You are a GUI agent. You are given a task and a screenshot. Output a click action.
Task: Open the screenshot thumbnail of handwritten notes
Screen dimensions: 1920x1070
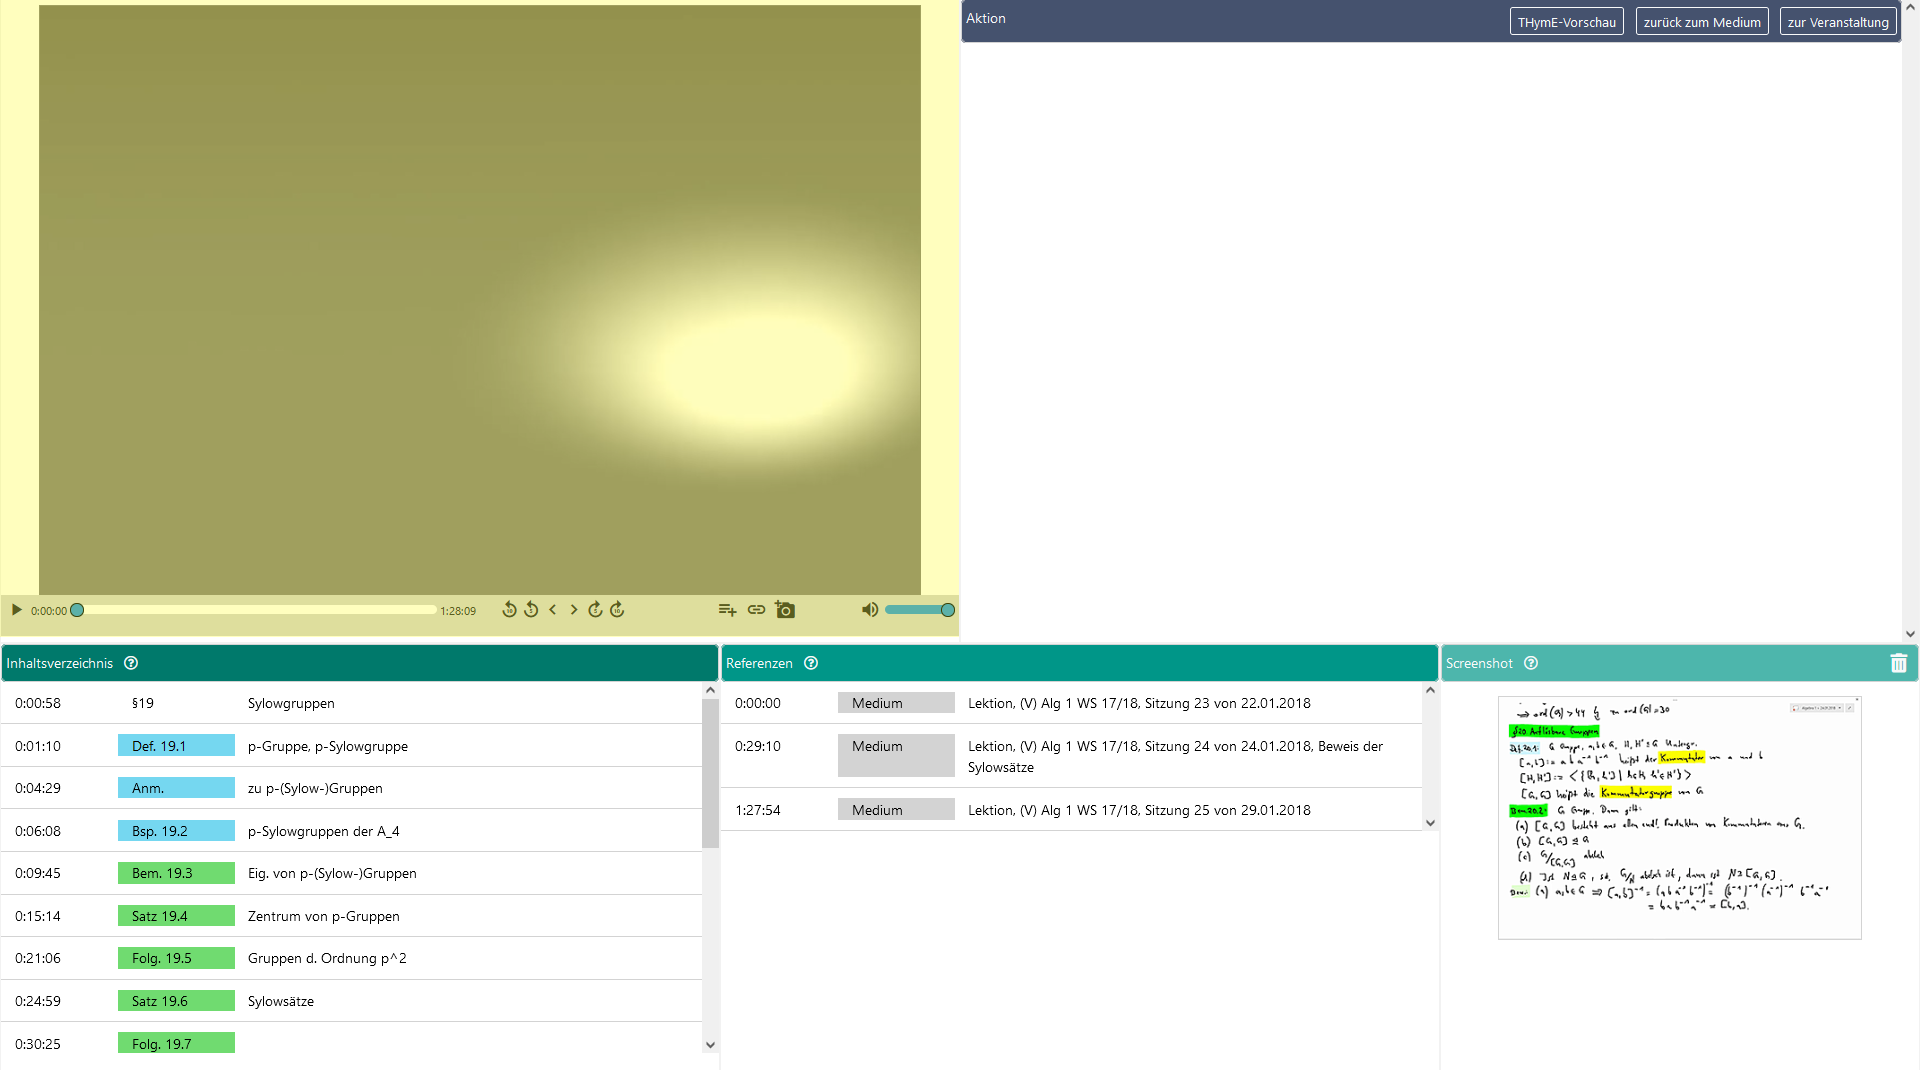coord(1680,817)
